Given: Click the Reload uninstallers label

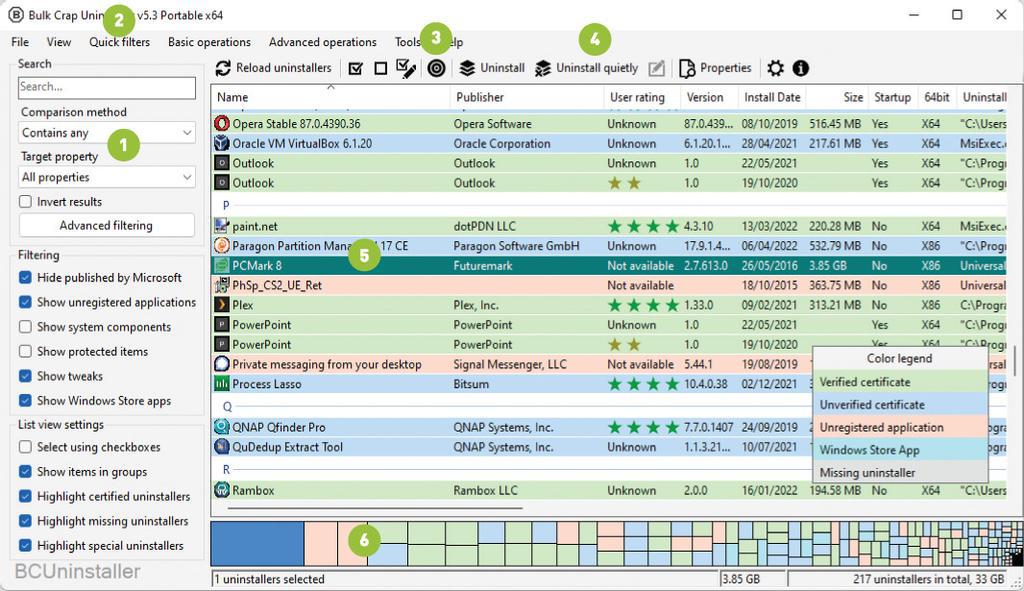Looking at the screenshot, I should (283, 68).
